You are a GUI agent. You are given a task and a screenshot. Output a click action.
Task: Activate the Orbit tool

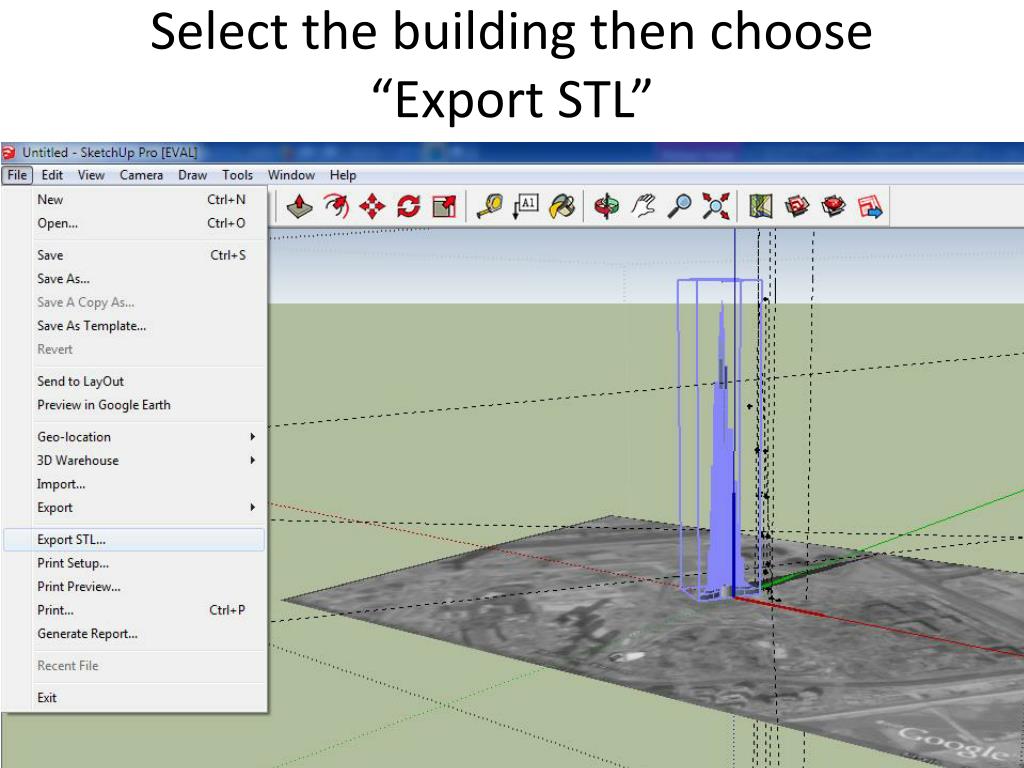[607, 207]
